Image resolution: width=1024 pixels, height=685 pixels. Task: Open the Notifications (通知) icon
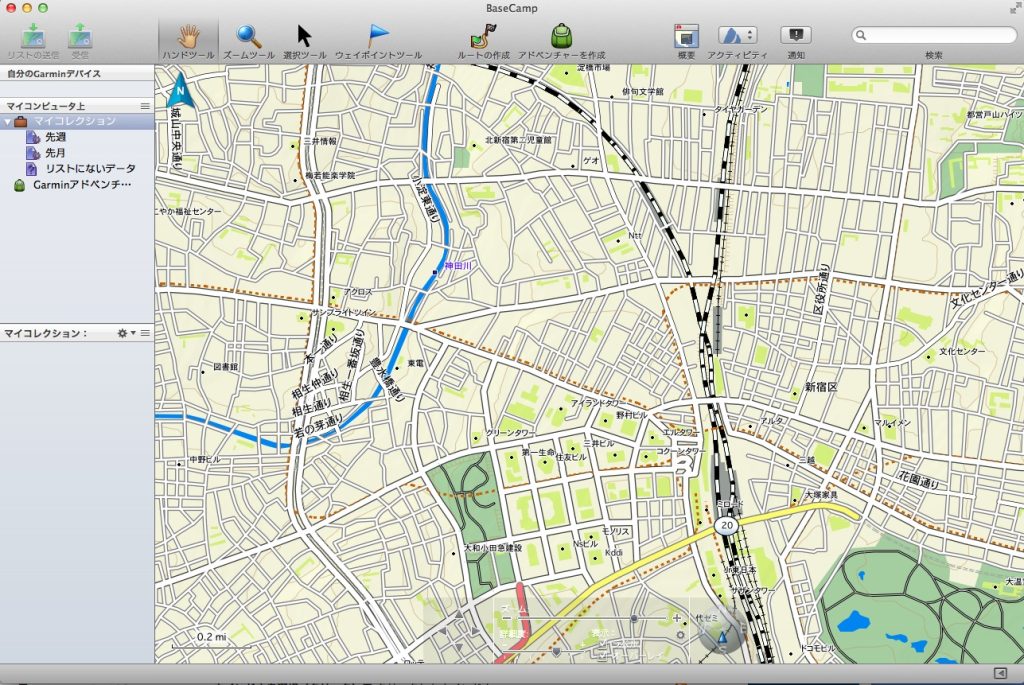click(x=796, y=36)
